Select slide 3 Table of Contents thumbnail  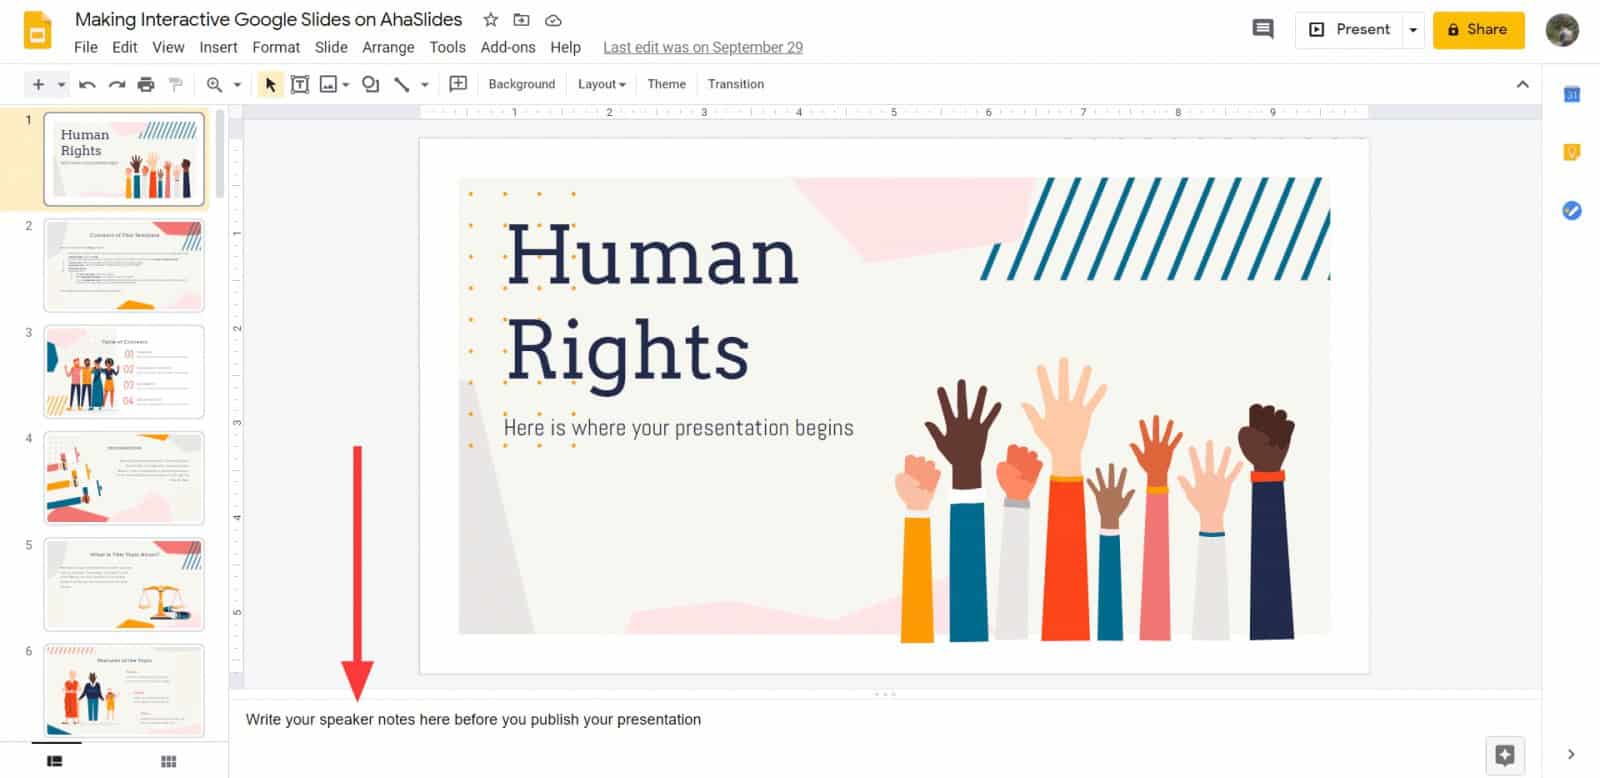tap(124, 372)
